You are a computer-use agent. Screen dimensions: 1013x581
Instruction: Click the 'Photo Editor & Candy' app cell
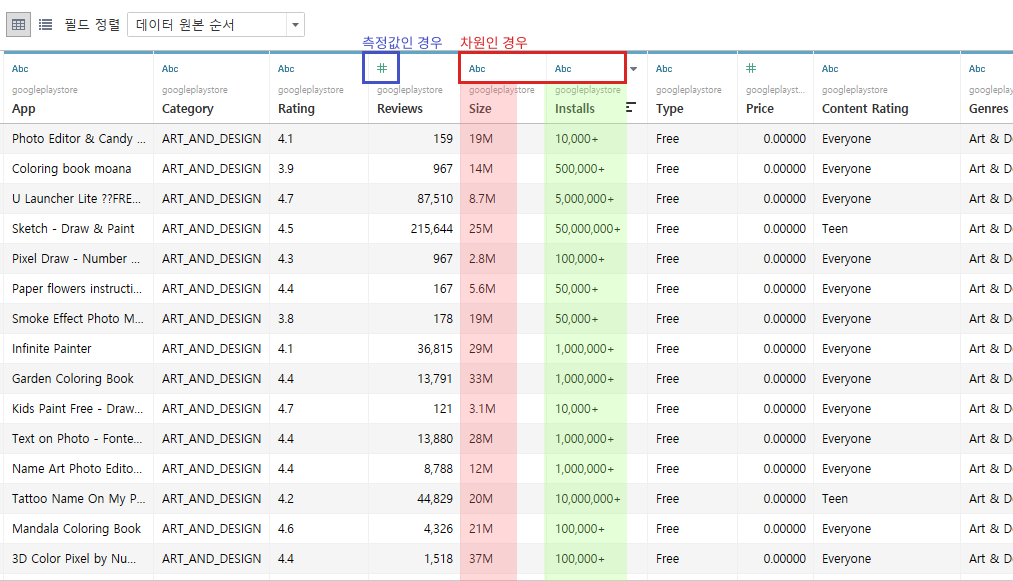point(79,138)
